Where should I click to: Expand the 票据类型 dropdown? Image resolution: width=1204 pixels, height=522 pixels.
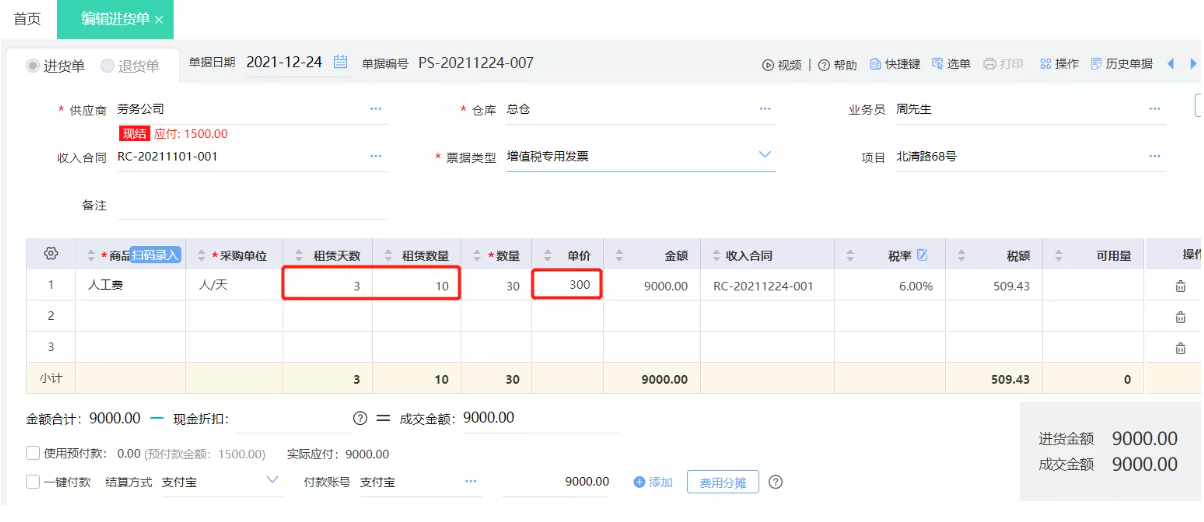click(x=765, y=155)
